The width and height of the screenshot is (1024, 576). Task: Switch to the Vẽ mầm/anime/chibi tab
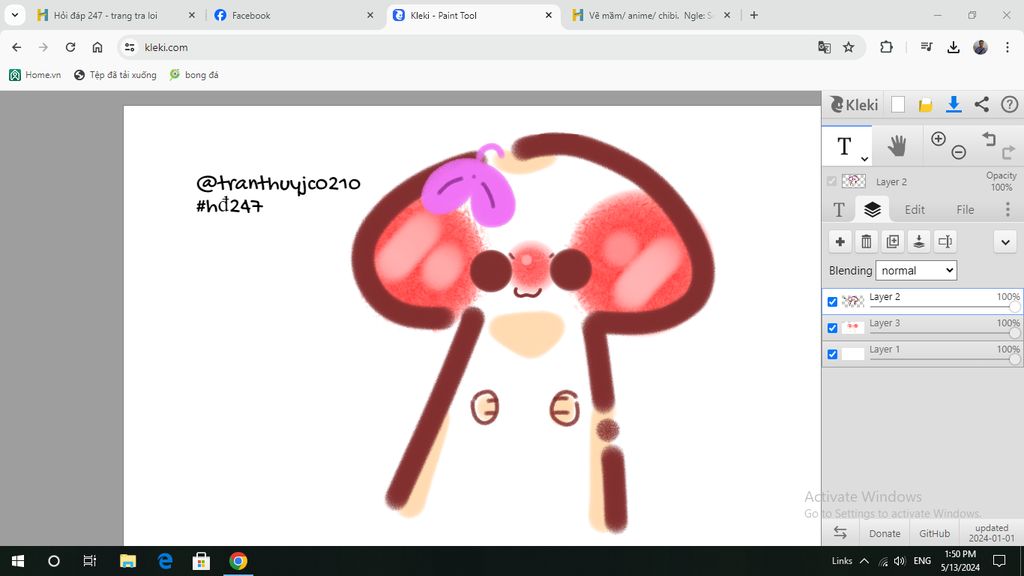point(650,15)
